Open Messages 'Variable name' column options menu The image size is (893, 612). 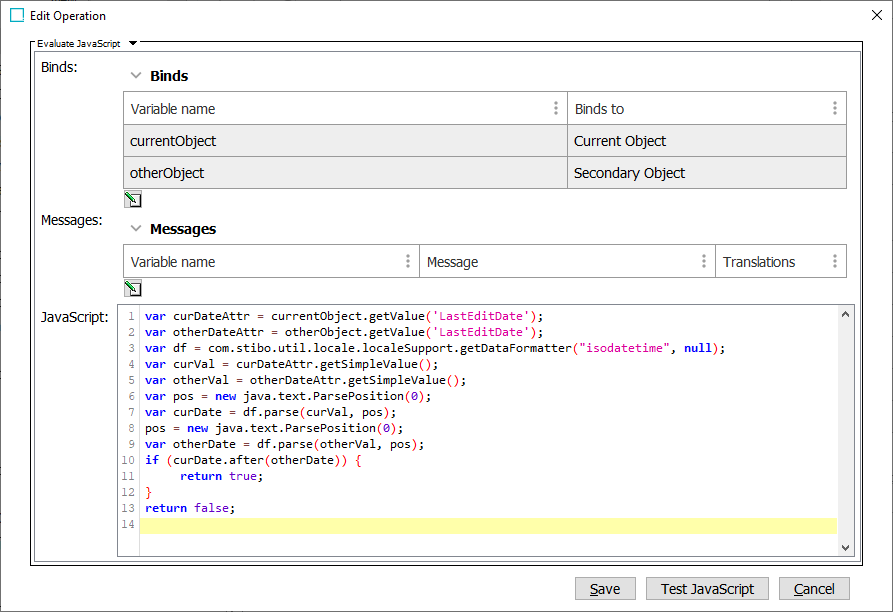point(408,262)
